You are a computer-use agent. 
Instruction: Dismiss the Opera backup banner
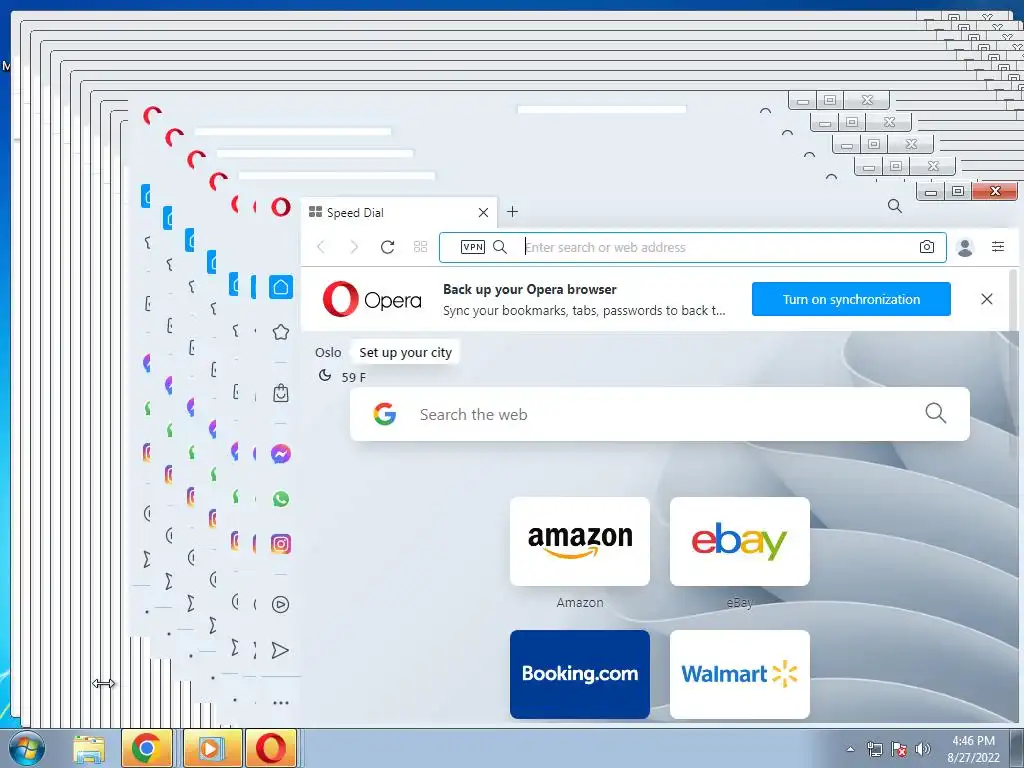(x=987, y=299)
